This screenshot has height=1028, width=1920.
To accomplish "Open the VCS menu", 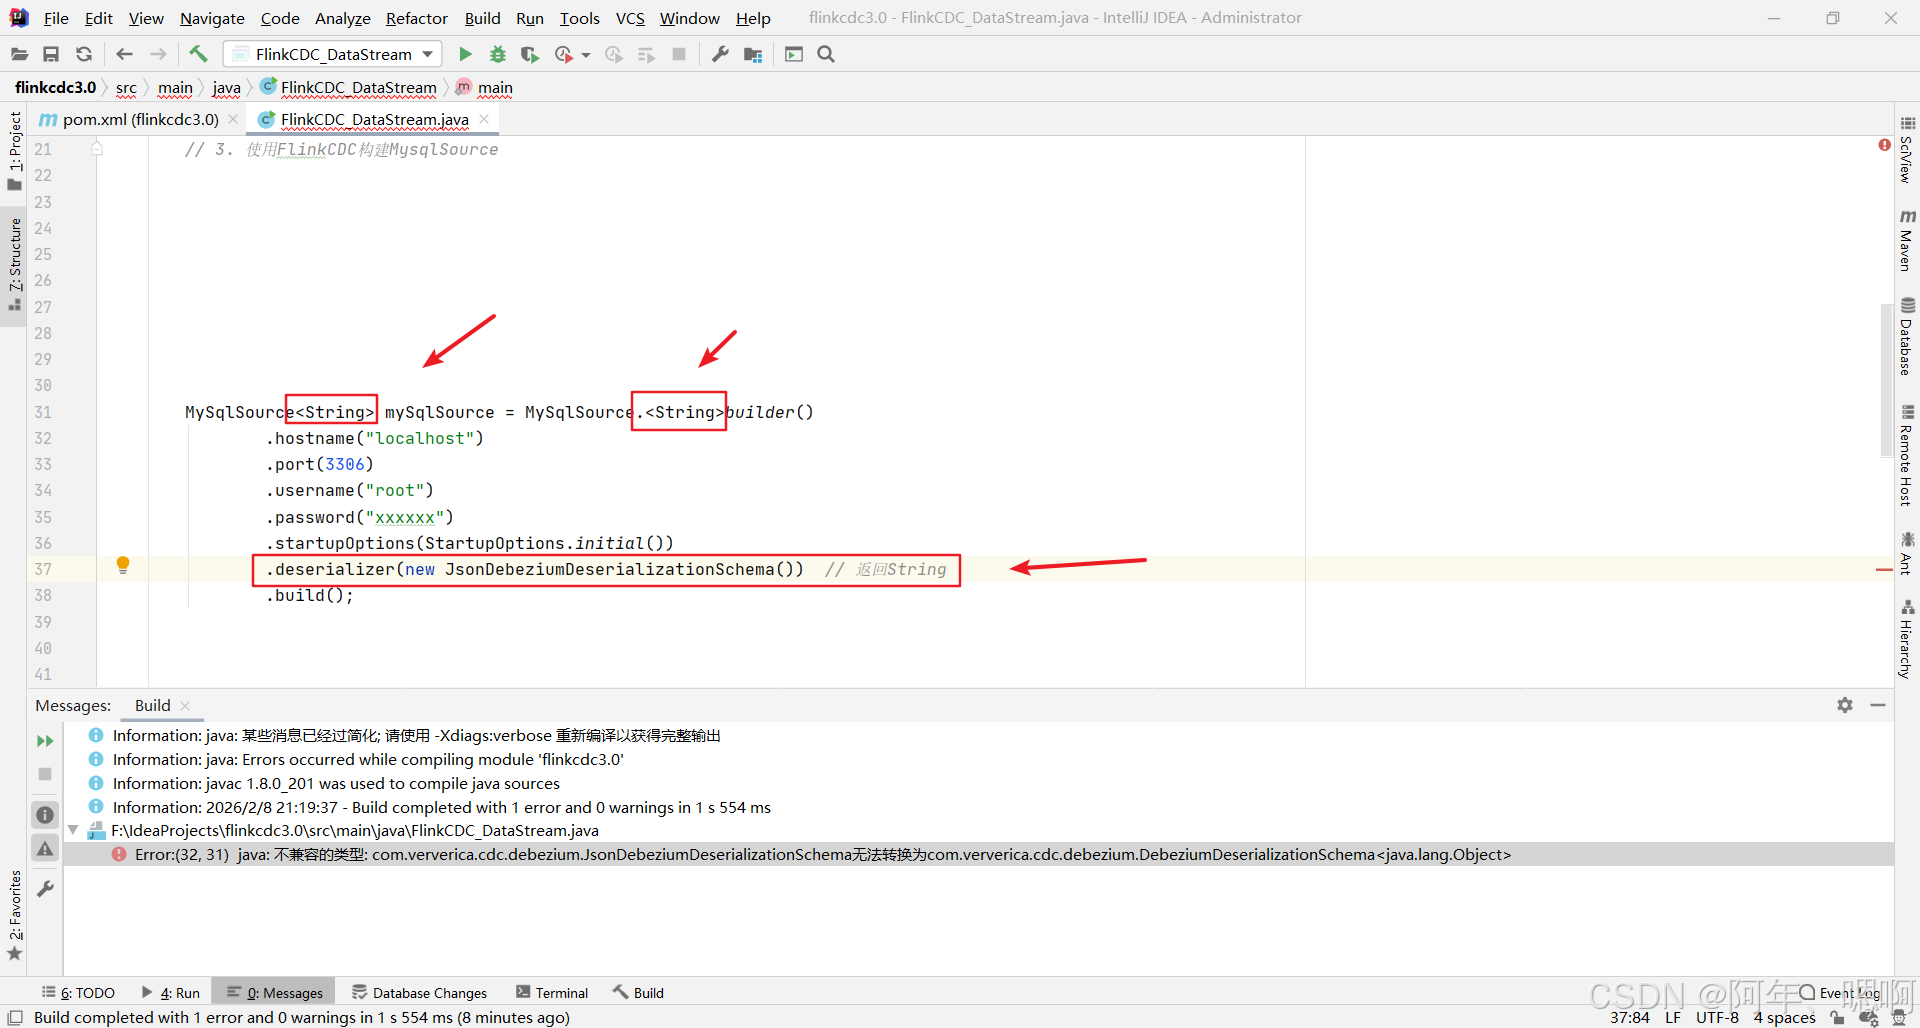I will (x=630, y=18).
